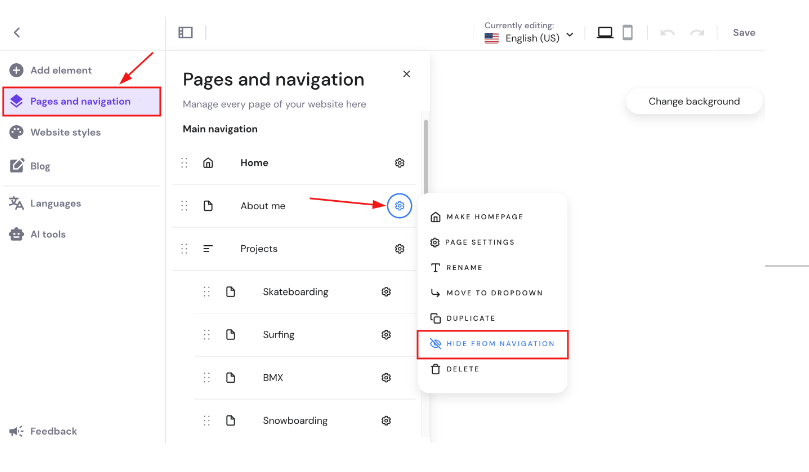This screenshot has height=472, width=809.
Task: Click the undo arrow icon
Action: (667, 33)
